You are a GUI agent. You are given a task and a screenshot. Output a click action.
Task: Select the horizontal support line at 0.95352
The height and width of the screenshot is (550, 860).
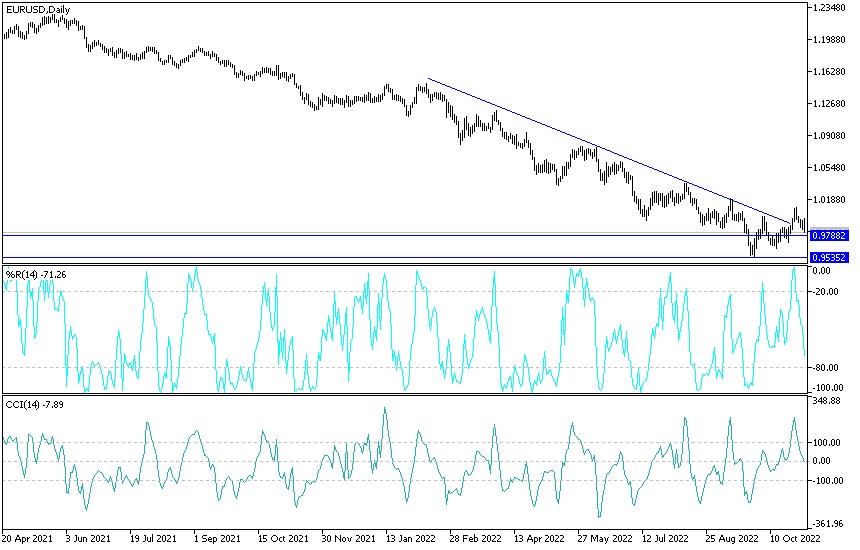click(405, 258)
